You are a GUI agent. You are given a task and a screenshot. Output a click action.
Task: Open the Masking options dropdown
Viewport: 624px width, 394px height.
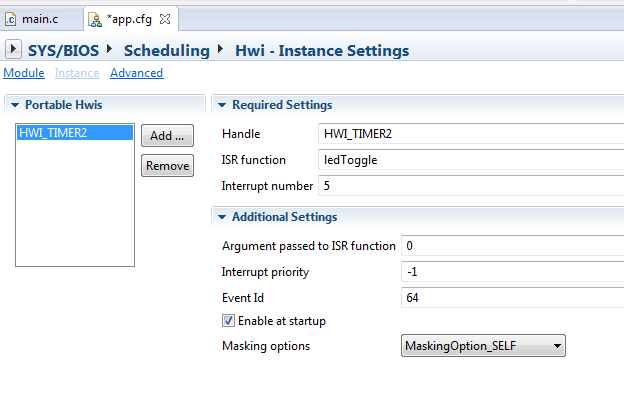(x=483, y=345)
